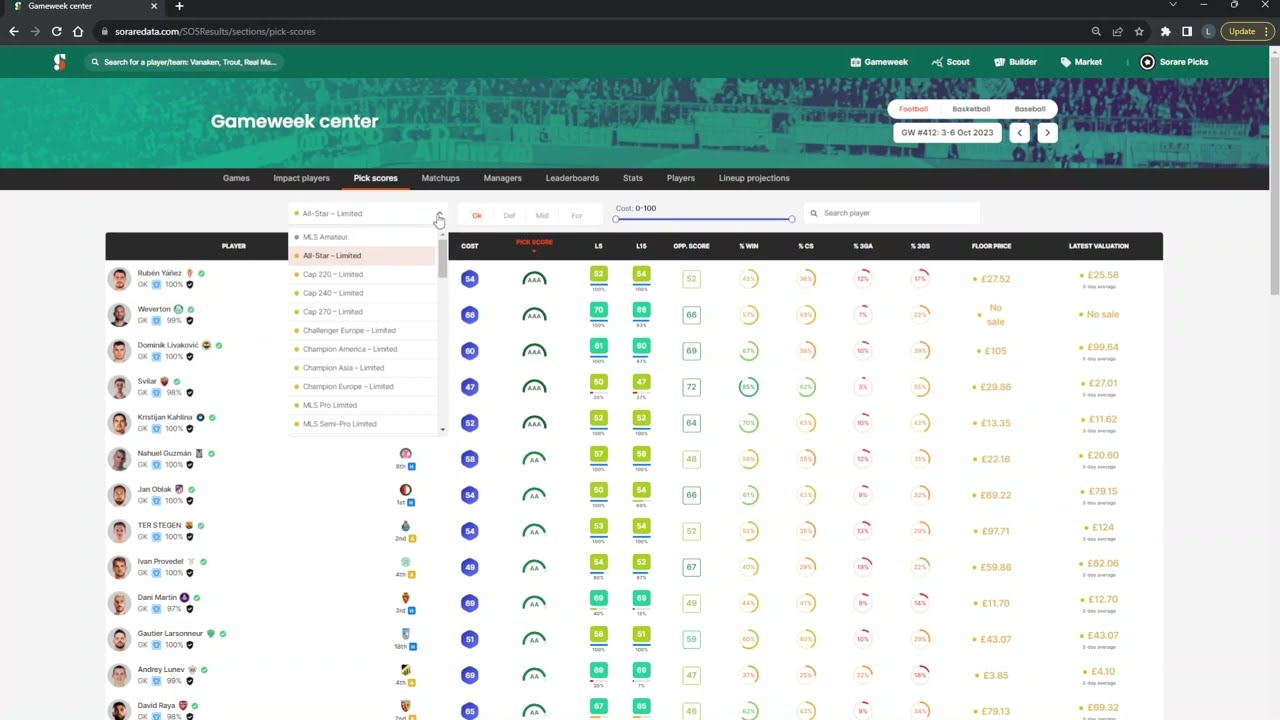Click Rubén Yáñez player avatar
The height and width of the screenshot is (720, 1280).
tap(120, 279)
